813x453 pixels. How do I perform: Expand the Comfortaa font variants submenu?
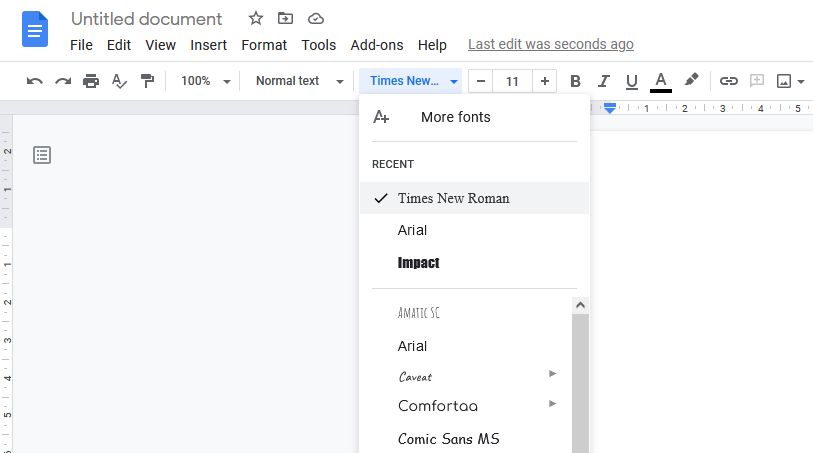pos(552,404)
